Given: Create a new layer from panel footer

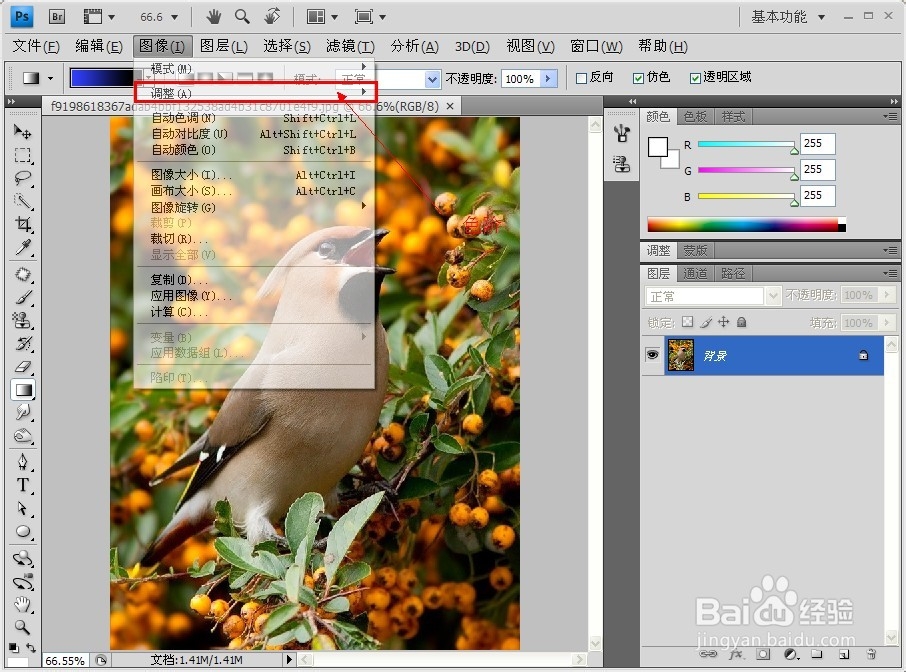Looking at the screenshot, I should (x=844, y=654).
